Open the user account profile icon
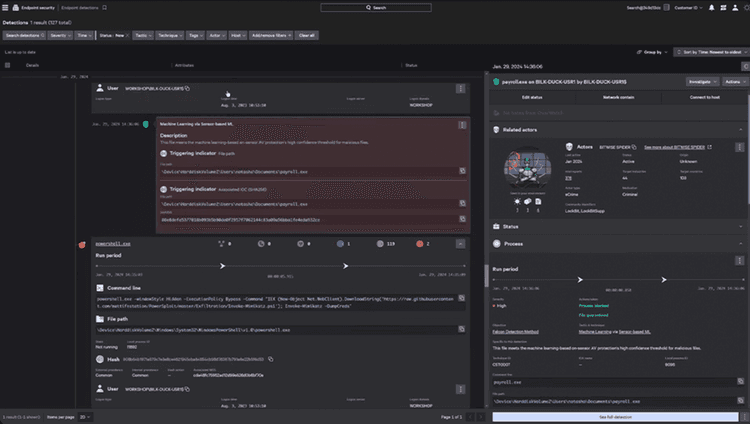The height and width of the screenshot is (424, 750). coord(735,8)
